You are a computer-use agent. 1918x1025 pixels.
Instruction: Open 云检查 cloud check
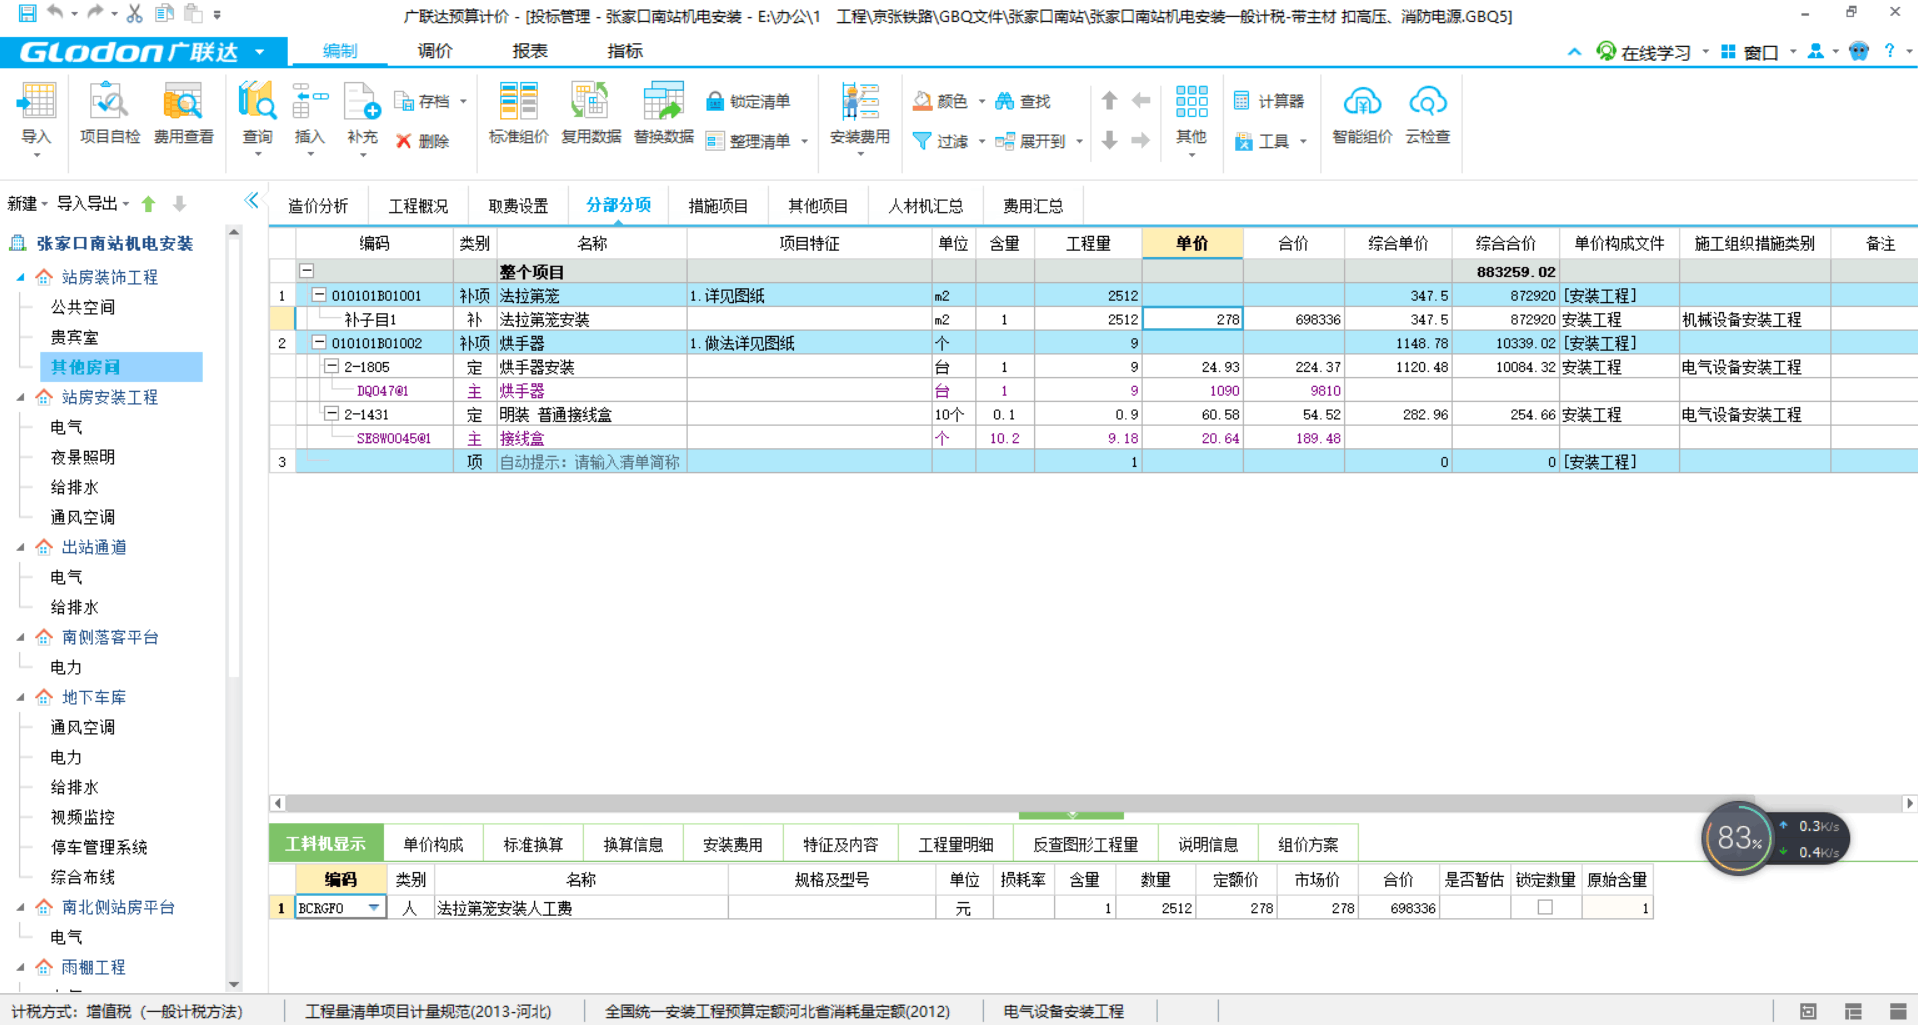pos(1427,117)
